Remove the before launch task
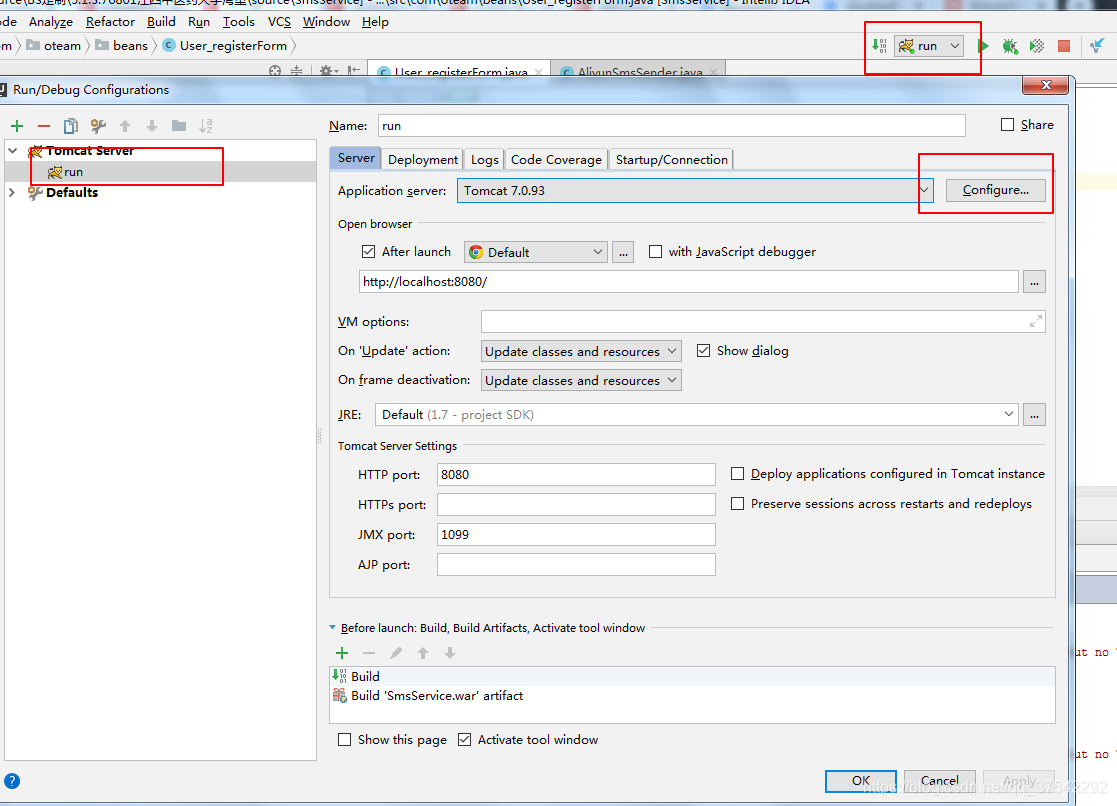The image size is (1117, 806). pos(369,653)
